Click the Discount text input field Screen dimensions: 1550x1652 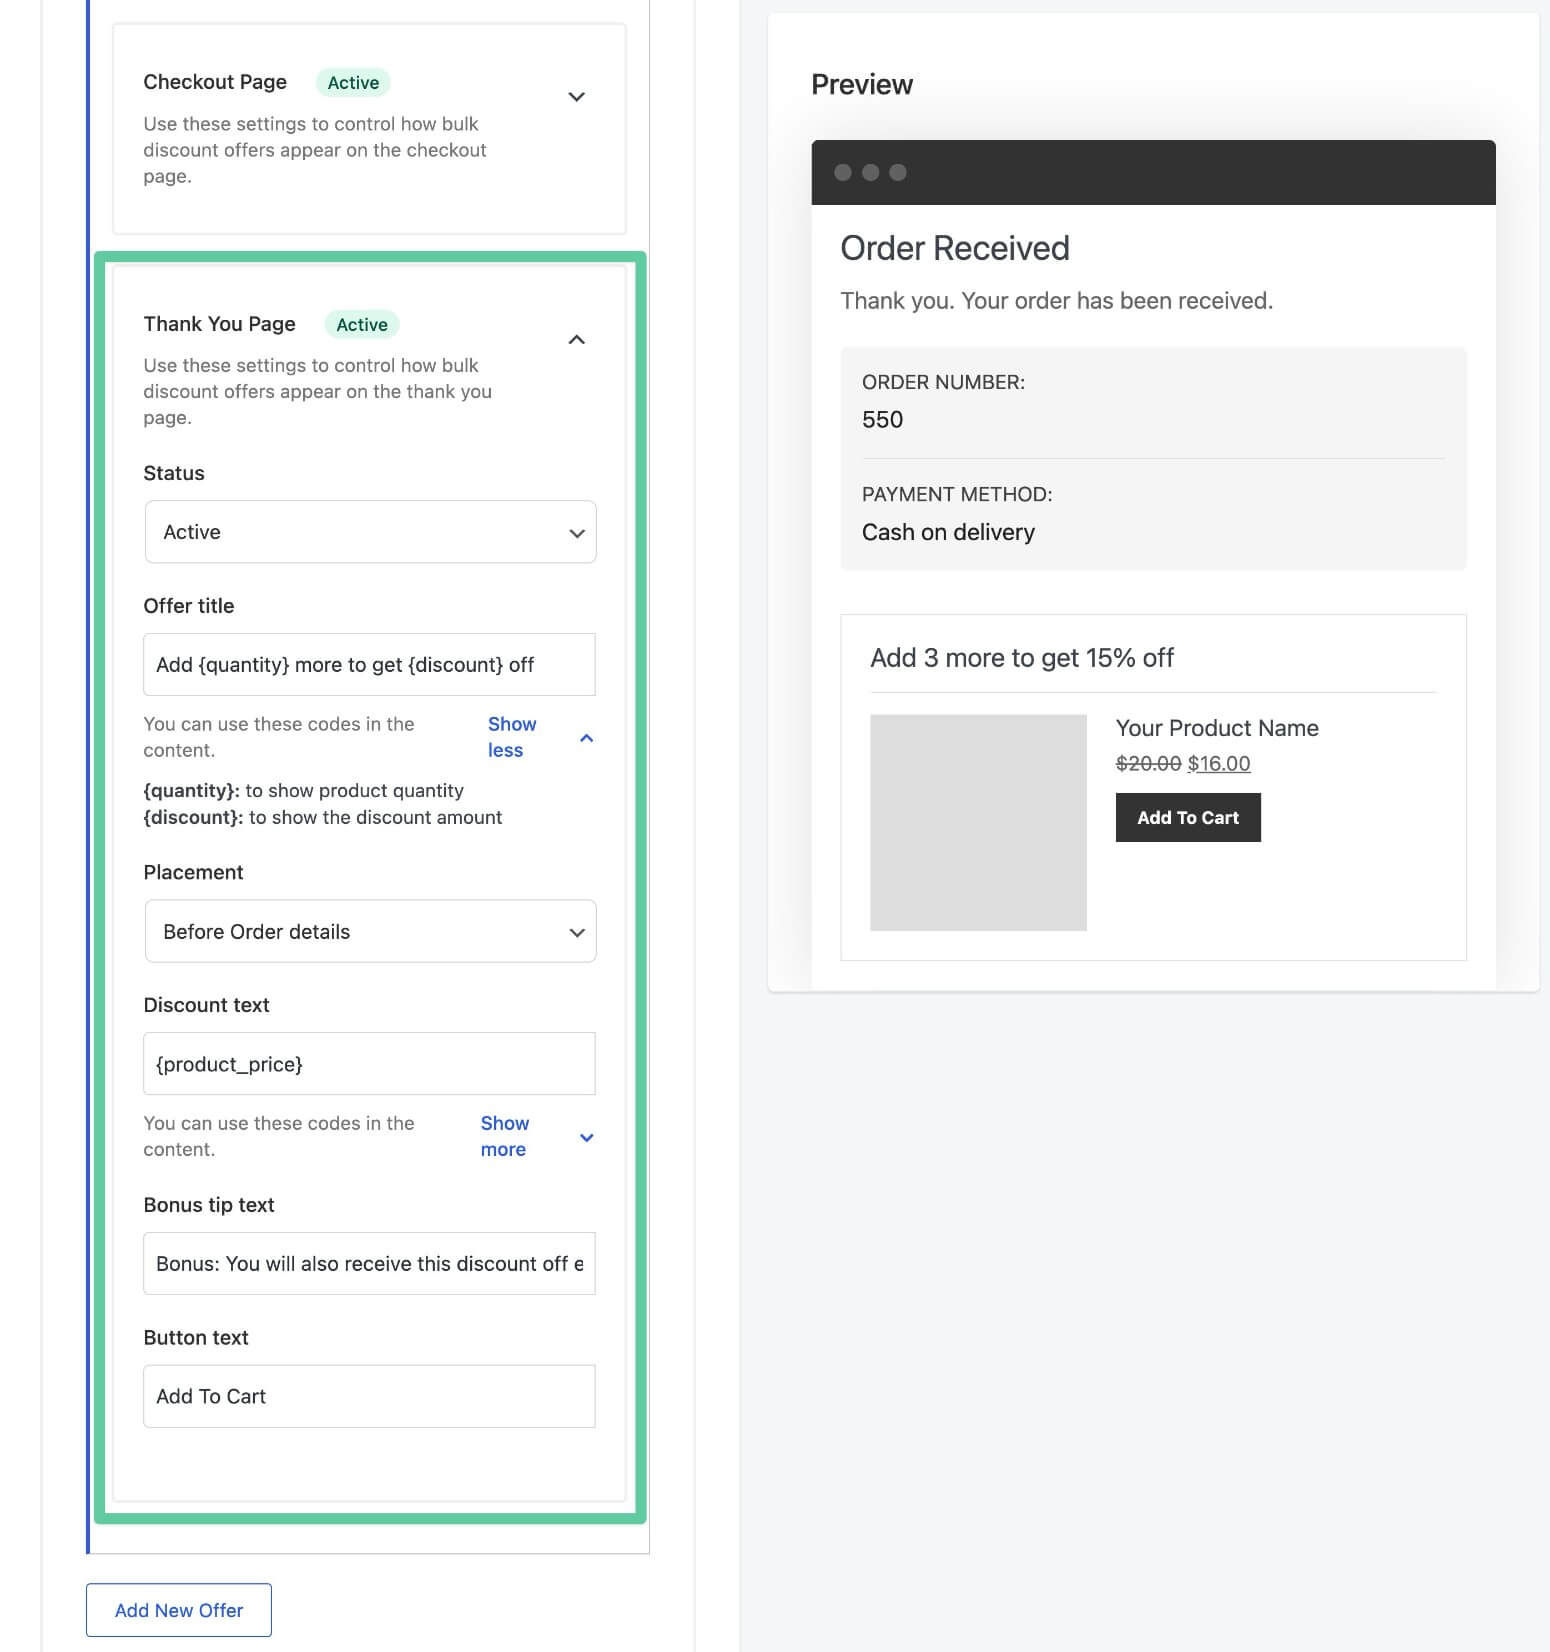[x=369, y=1064]
